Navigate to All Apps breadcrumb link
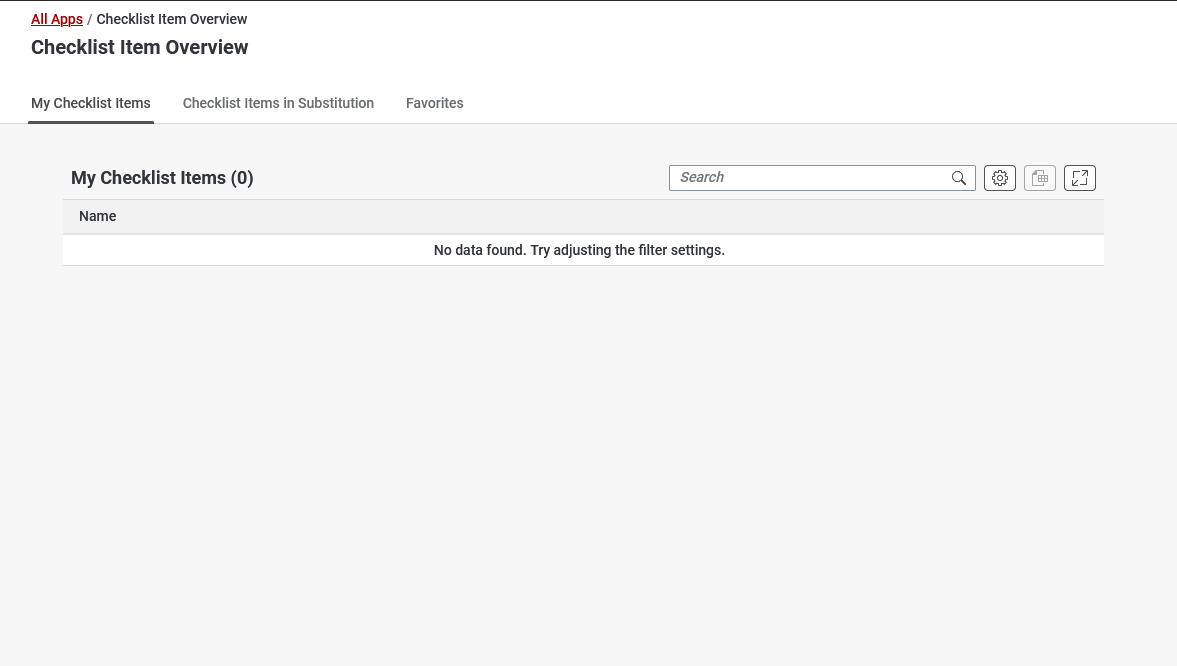This screenshot has width=1177, height=666. (57, 19)
